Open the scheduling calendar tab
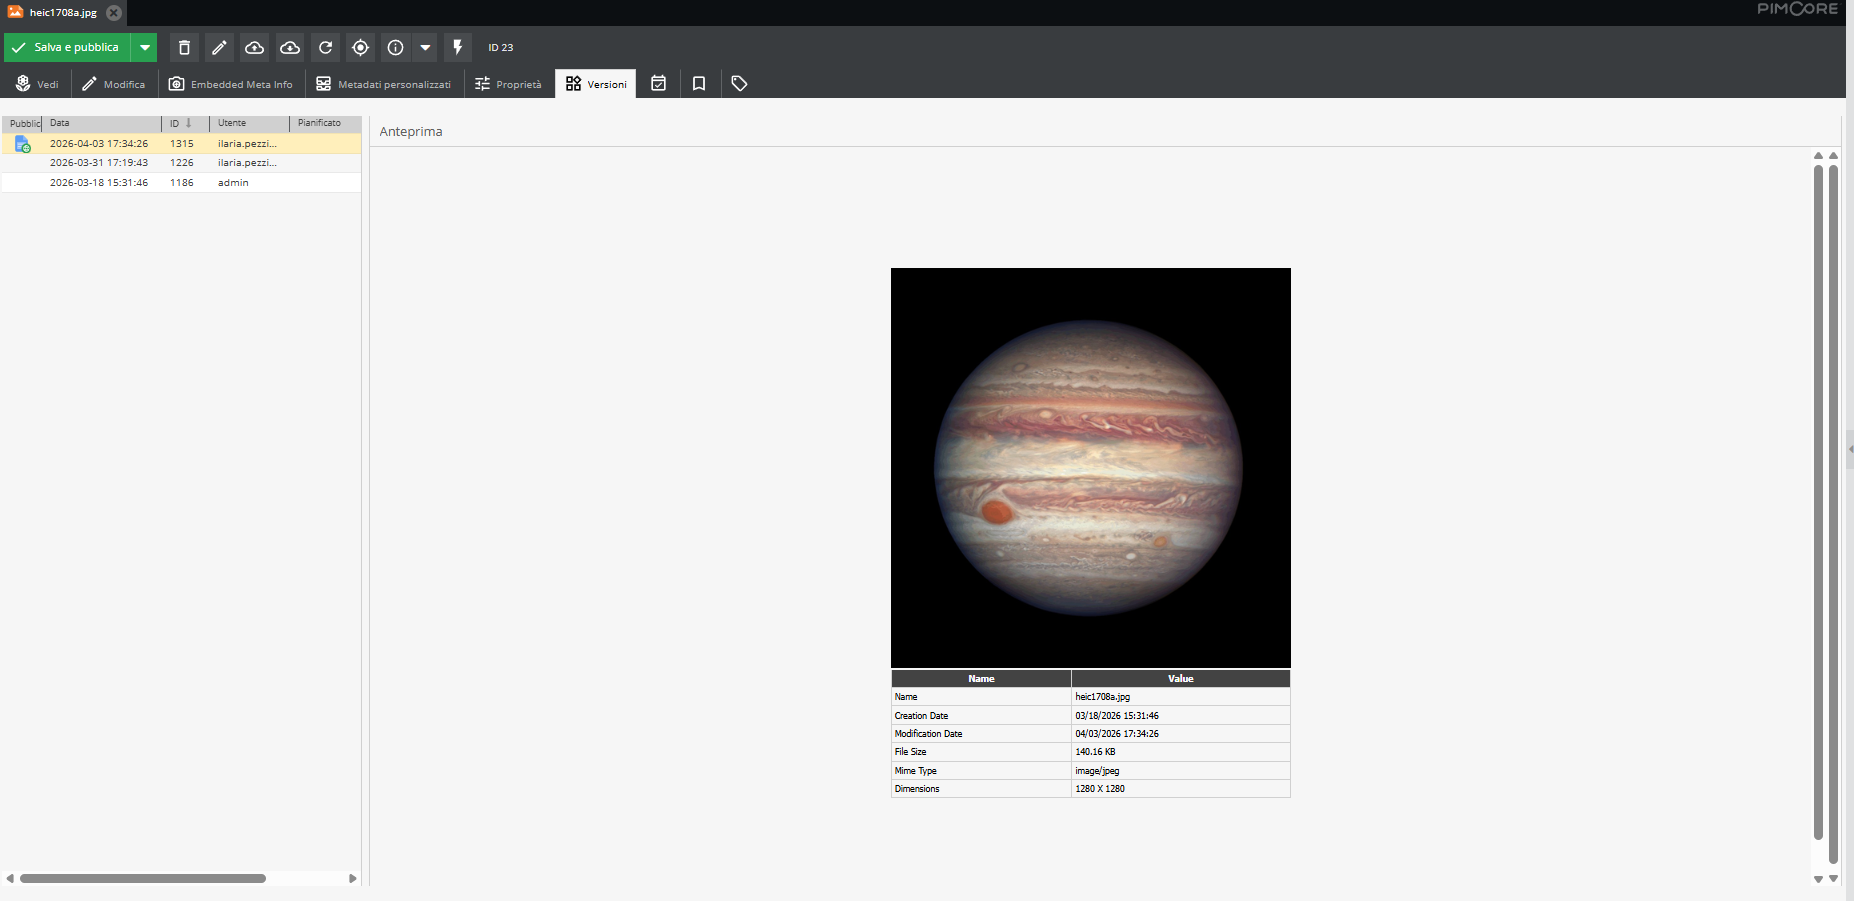1854x901 pixels. [x=659, y=84]
